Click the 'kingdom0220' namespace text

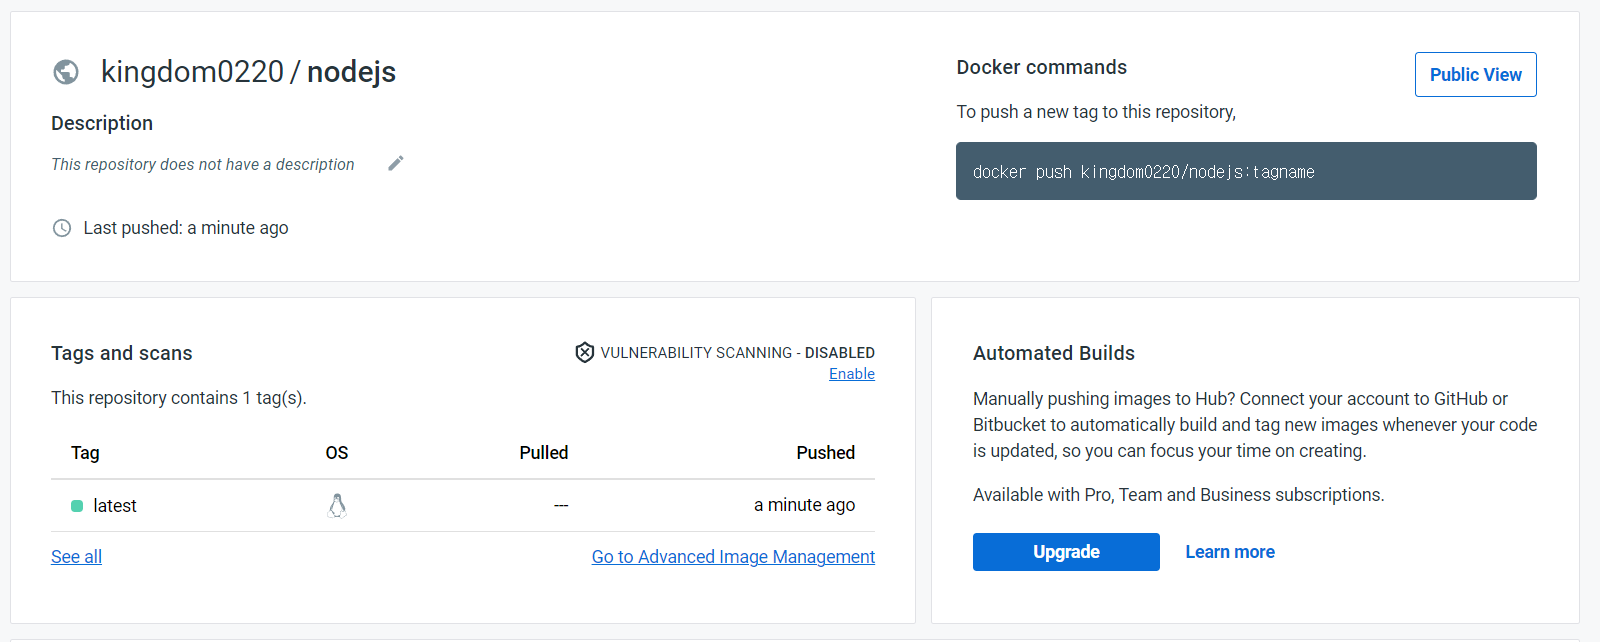pyautogui.click(x=192, y=72)
